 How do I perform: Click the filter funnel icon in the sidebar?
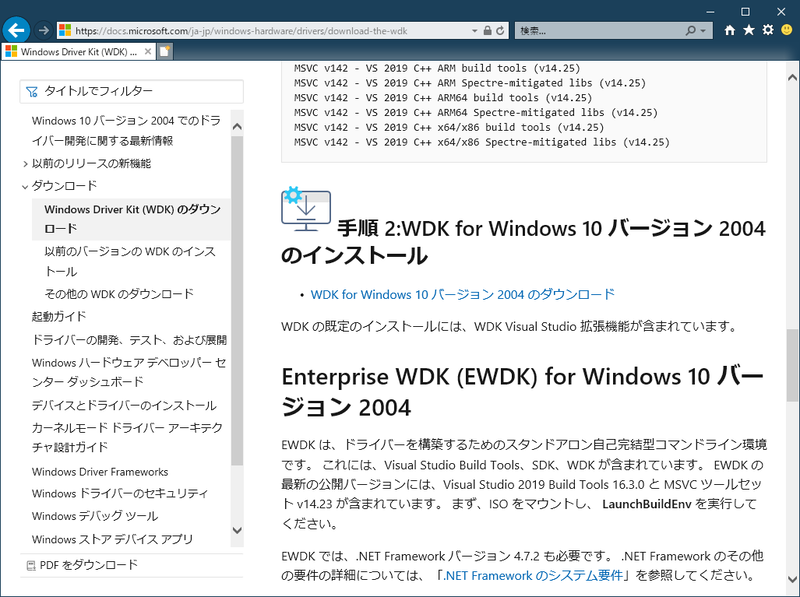click(x=33, y=91)
